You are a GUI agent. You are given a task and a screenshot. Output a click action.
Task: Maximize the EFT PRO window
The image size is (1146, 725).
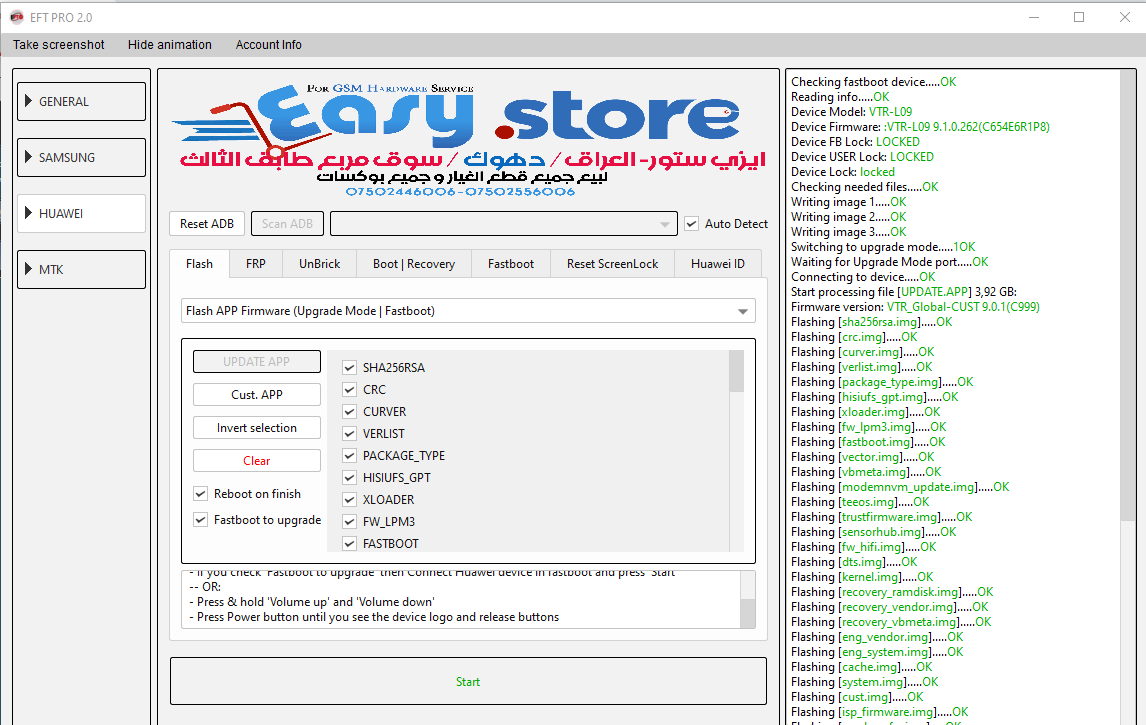[1079, 17]
